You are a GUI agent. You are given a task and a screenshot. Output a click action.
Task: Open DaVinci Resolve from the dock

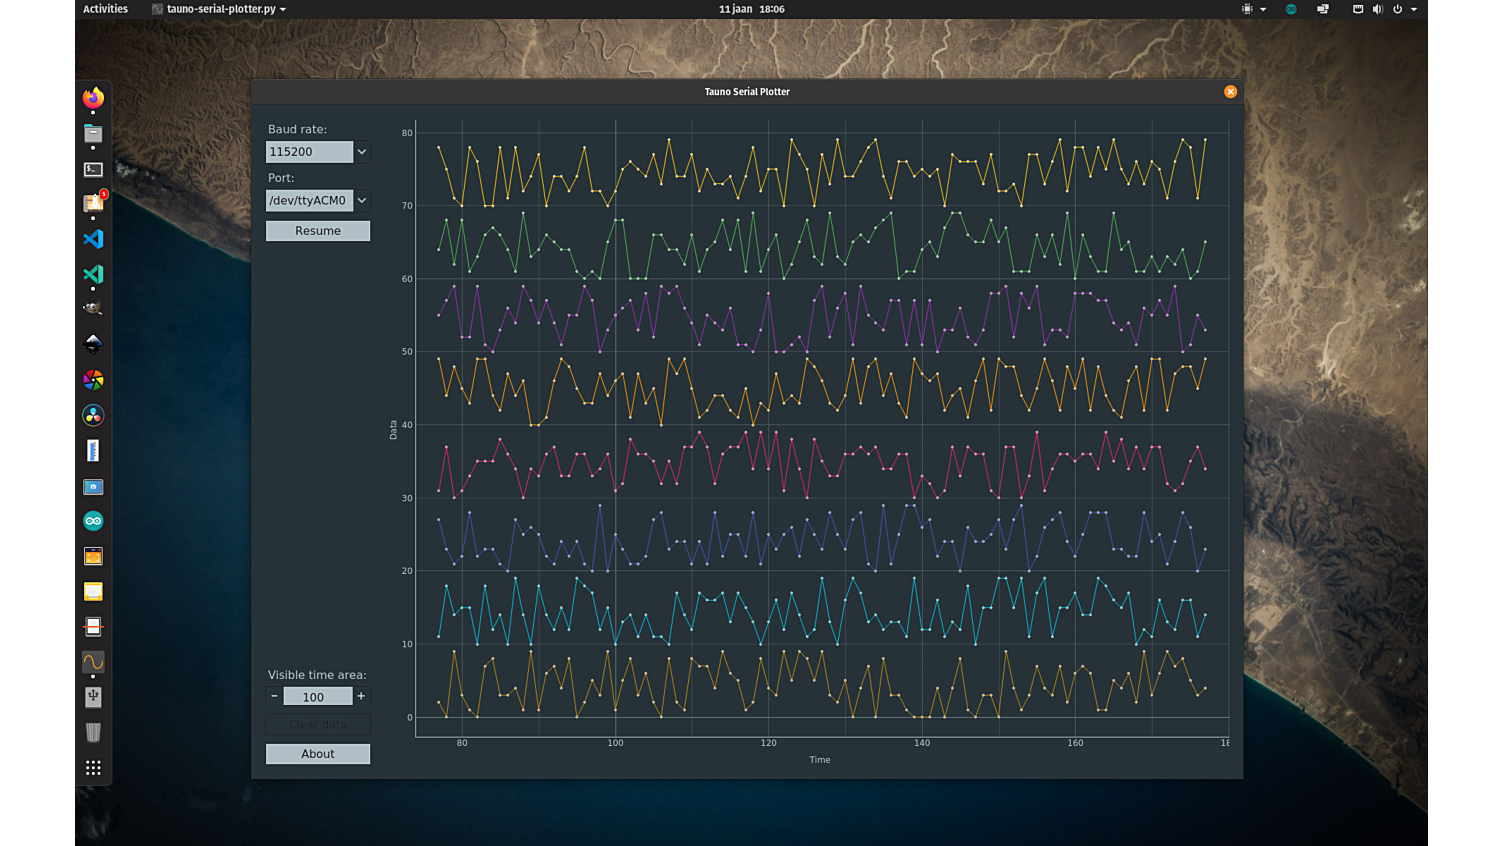pos(93,415)
